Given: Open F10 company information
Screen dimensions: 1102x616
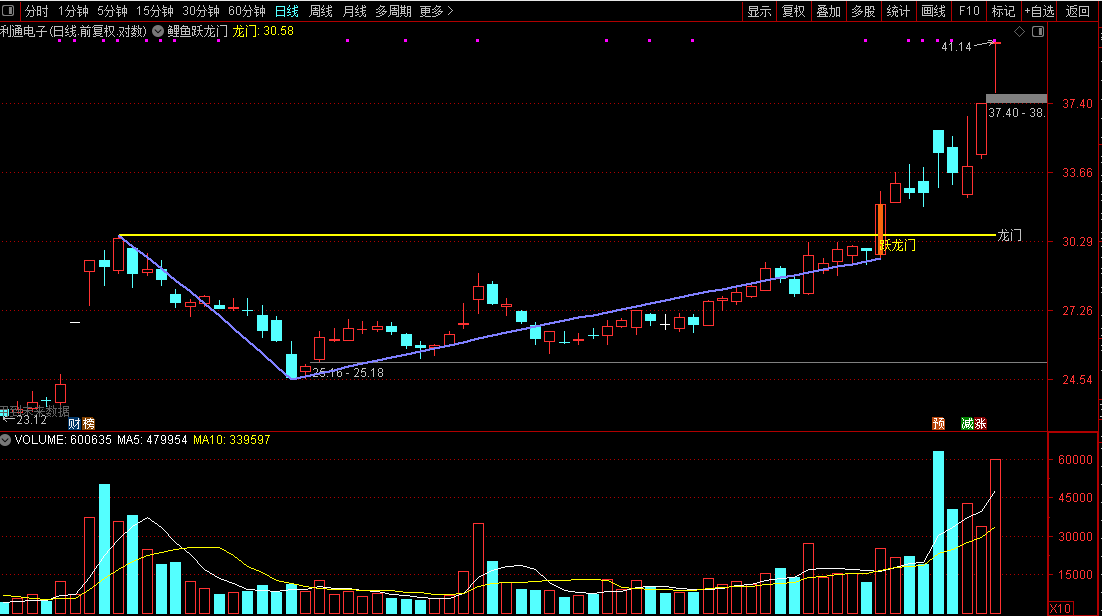Looking at the screenshot, I should [968, 11].
